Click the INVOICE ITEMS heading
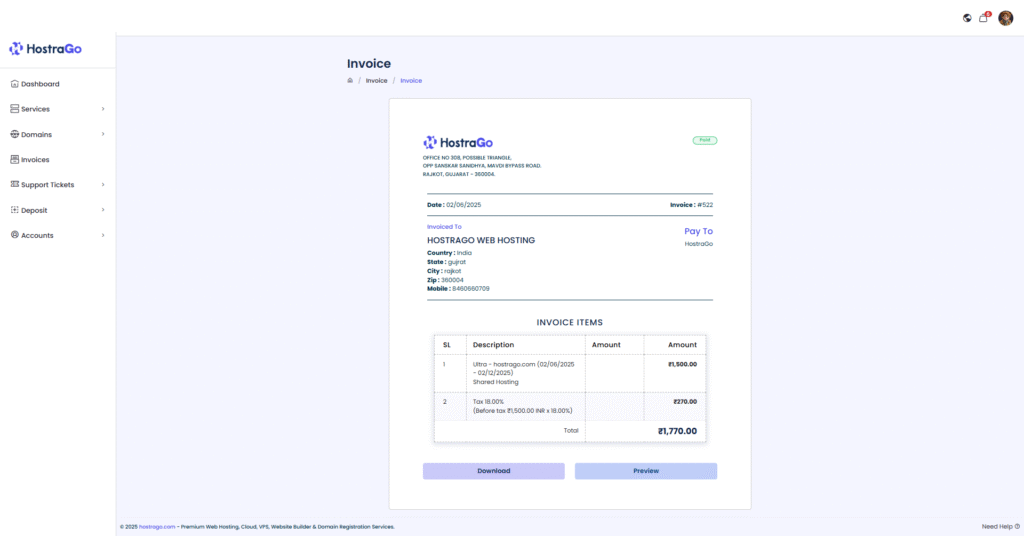The height and width of the screenshot is (536, 1024). (569, 323)
